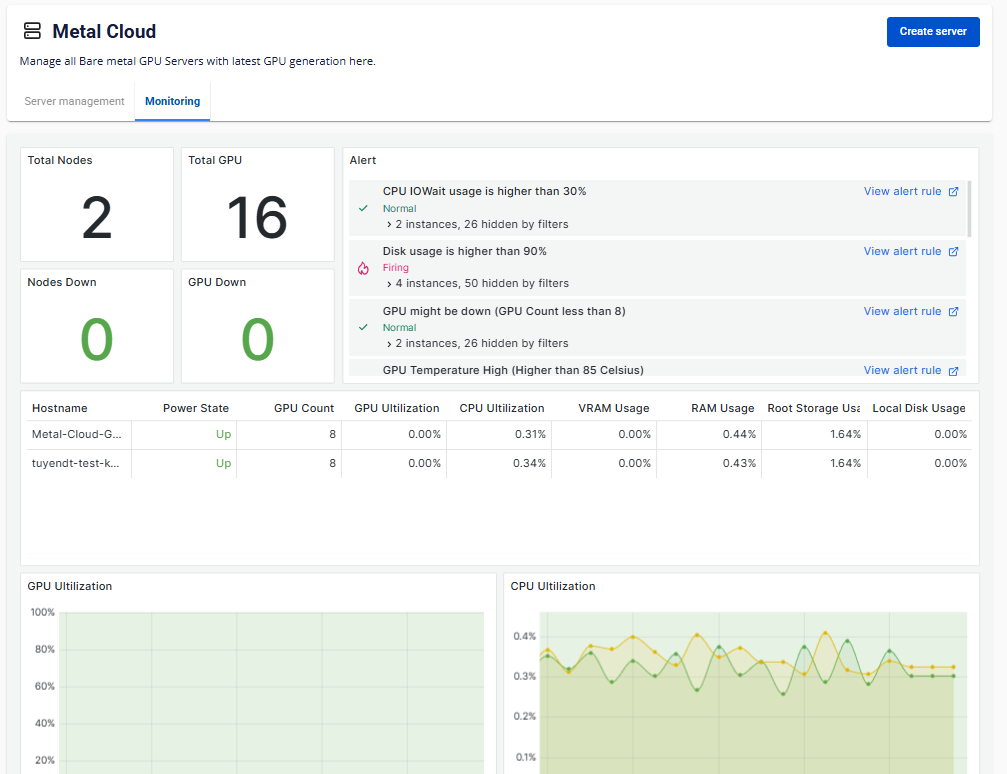
Task: Click the fire icon of Disk usage alert
Action: click(363, 268)
